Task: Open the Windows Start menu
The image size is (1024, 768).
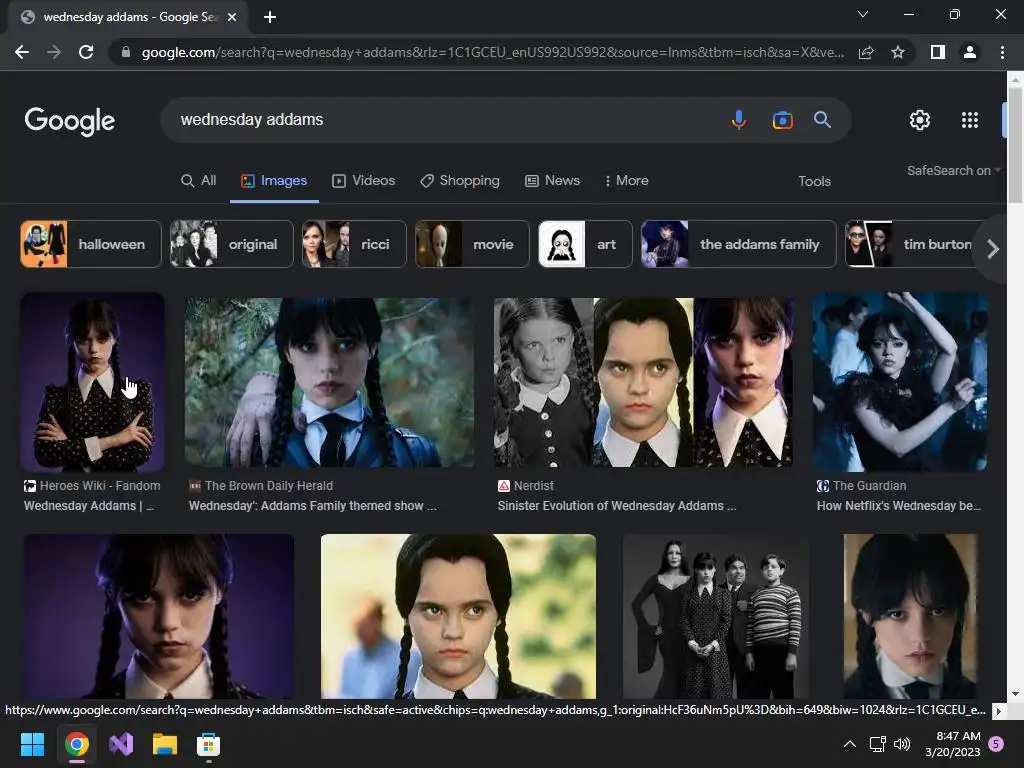Action: coord(32,744)
